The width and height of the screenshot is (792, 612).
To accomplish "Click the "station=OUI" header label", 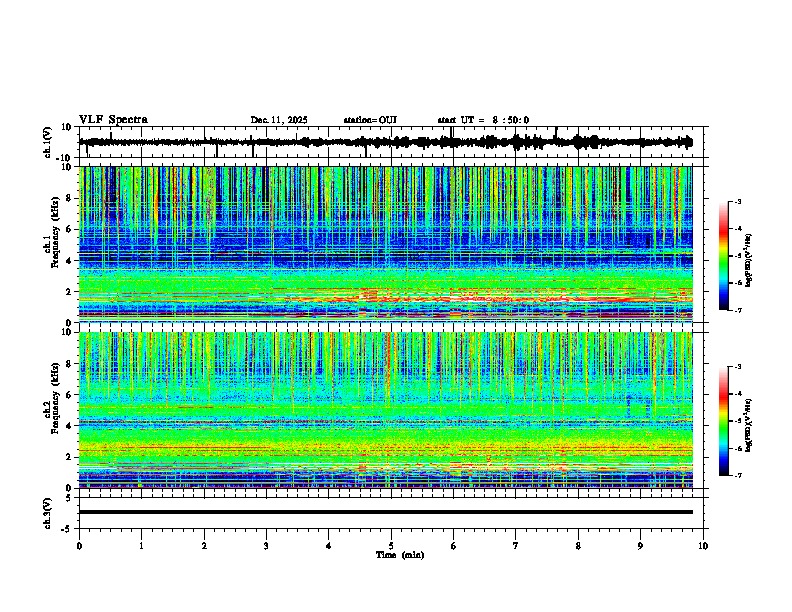I will pyautogui.click(x=370, y=120).
